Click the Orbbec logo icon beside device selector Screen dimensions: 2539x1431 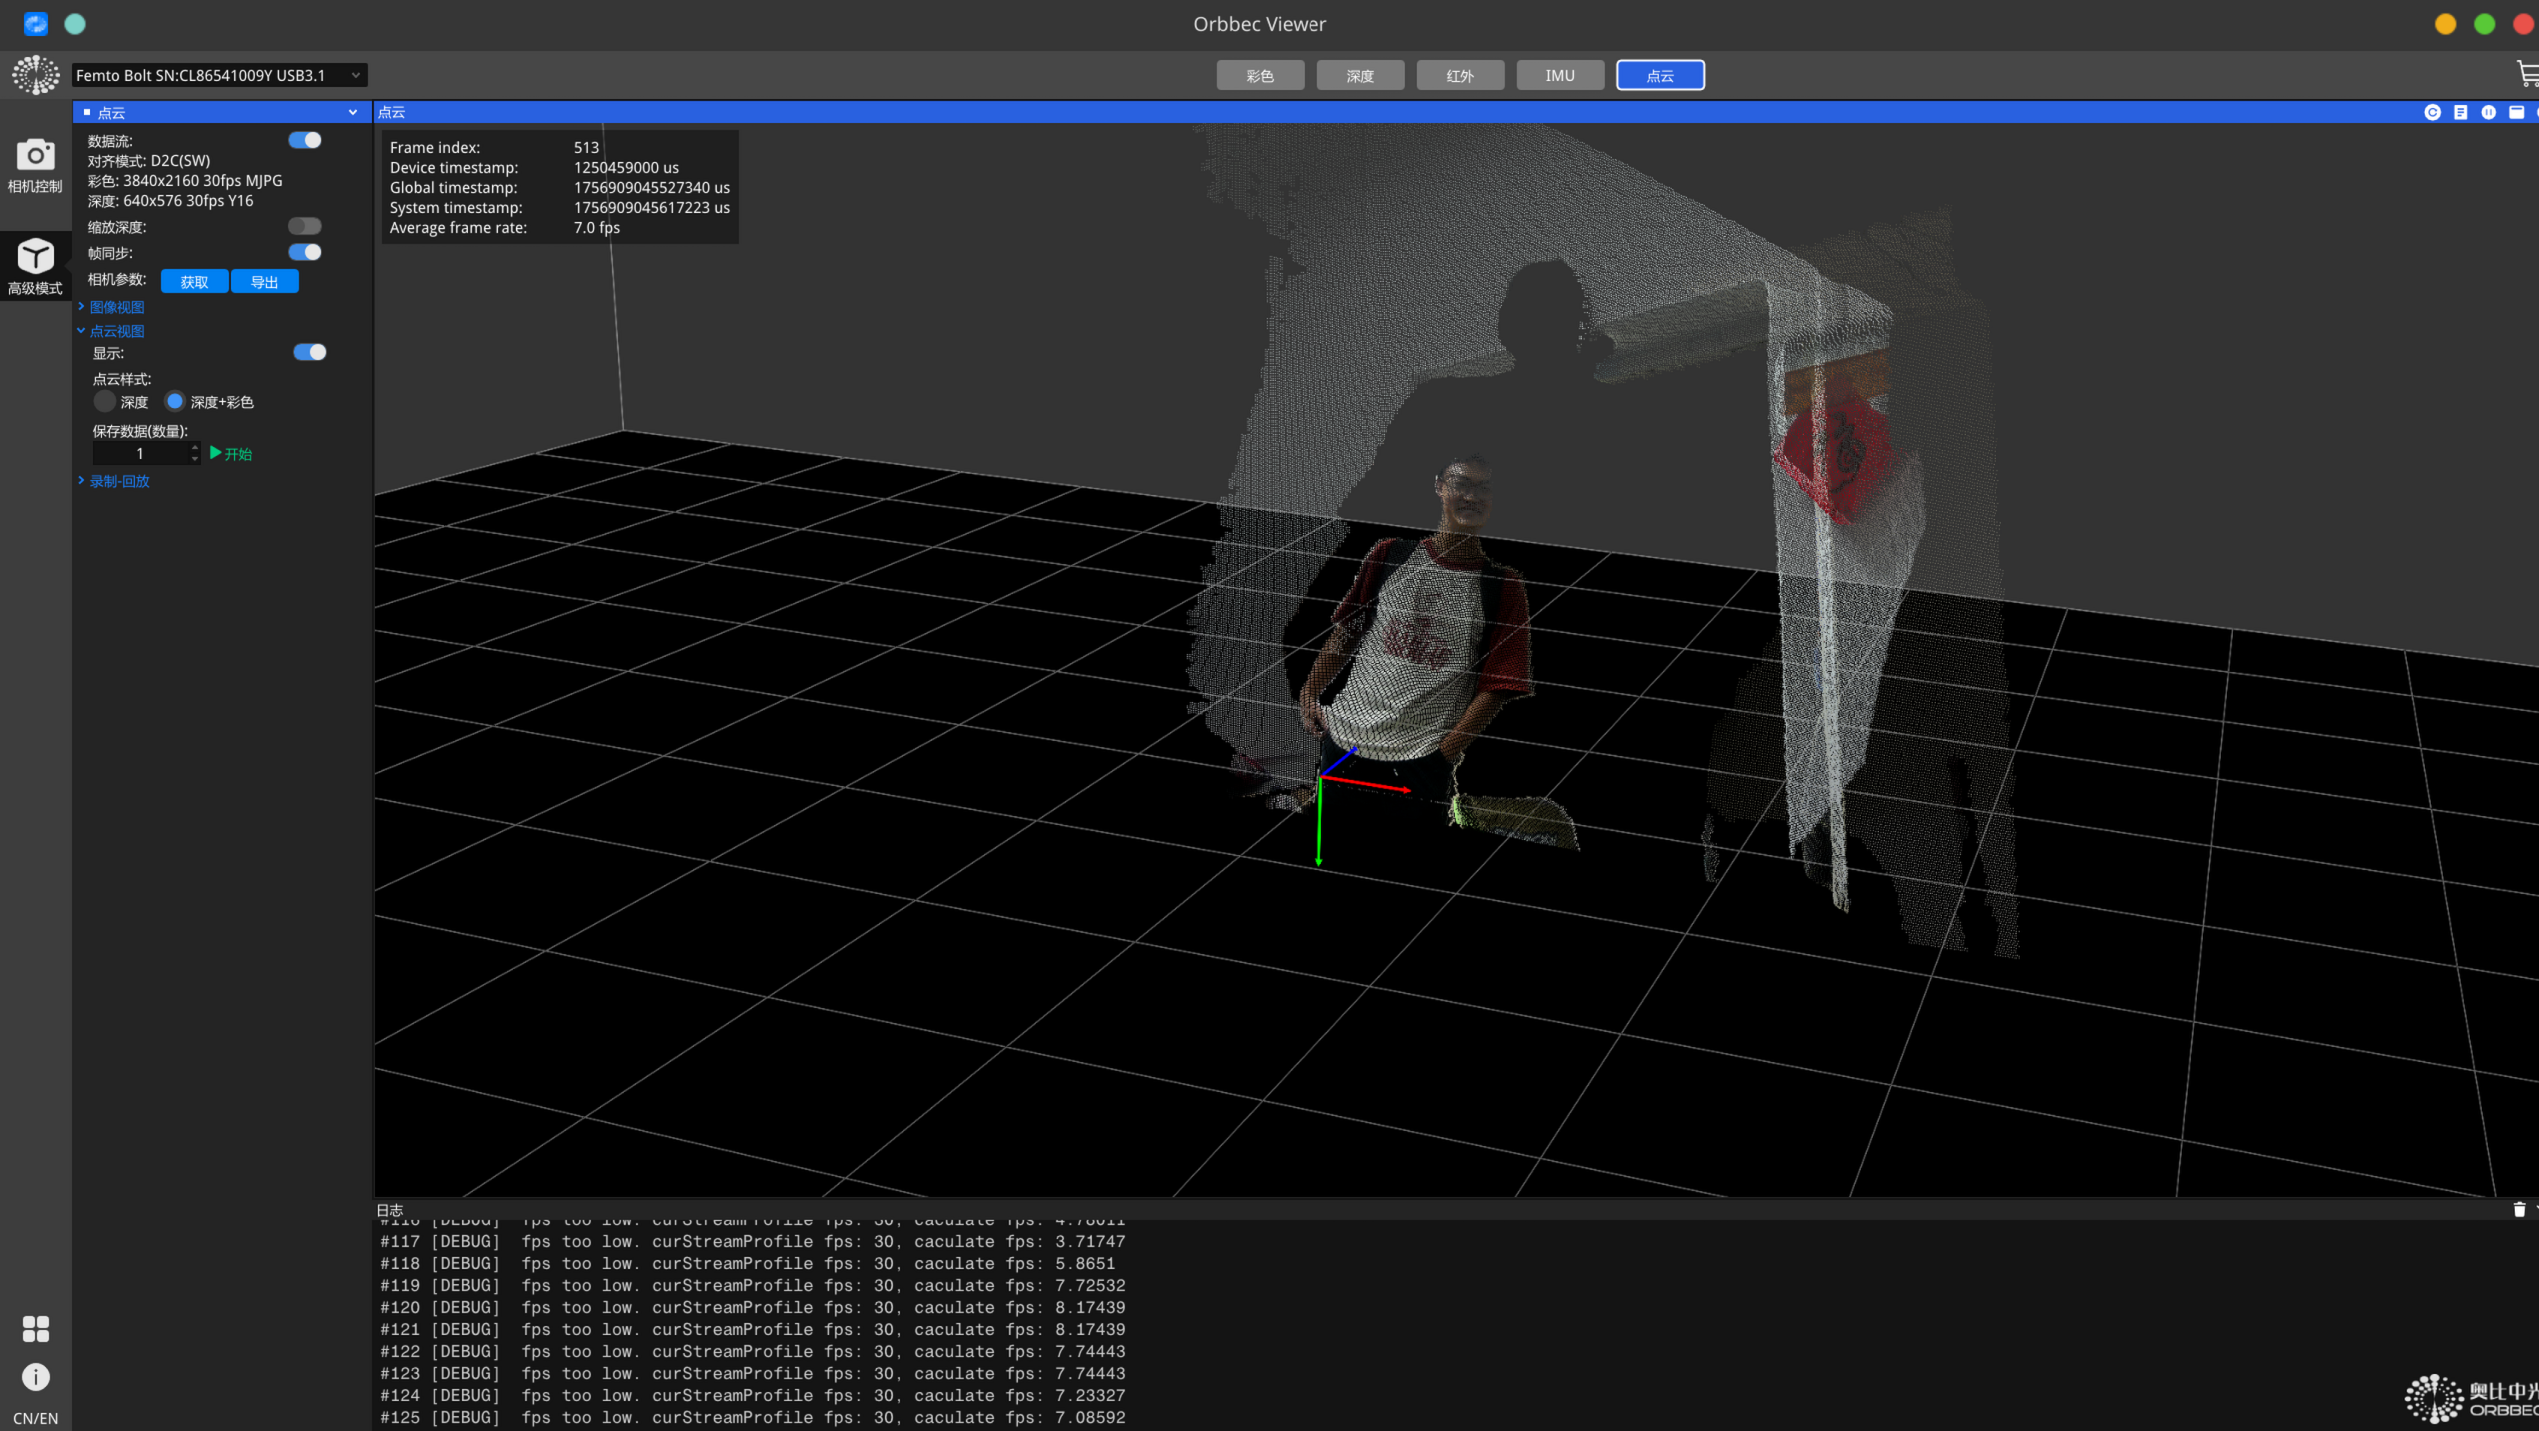click(x=36, y=75)
